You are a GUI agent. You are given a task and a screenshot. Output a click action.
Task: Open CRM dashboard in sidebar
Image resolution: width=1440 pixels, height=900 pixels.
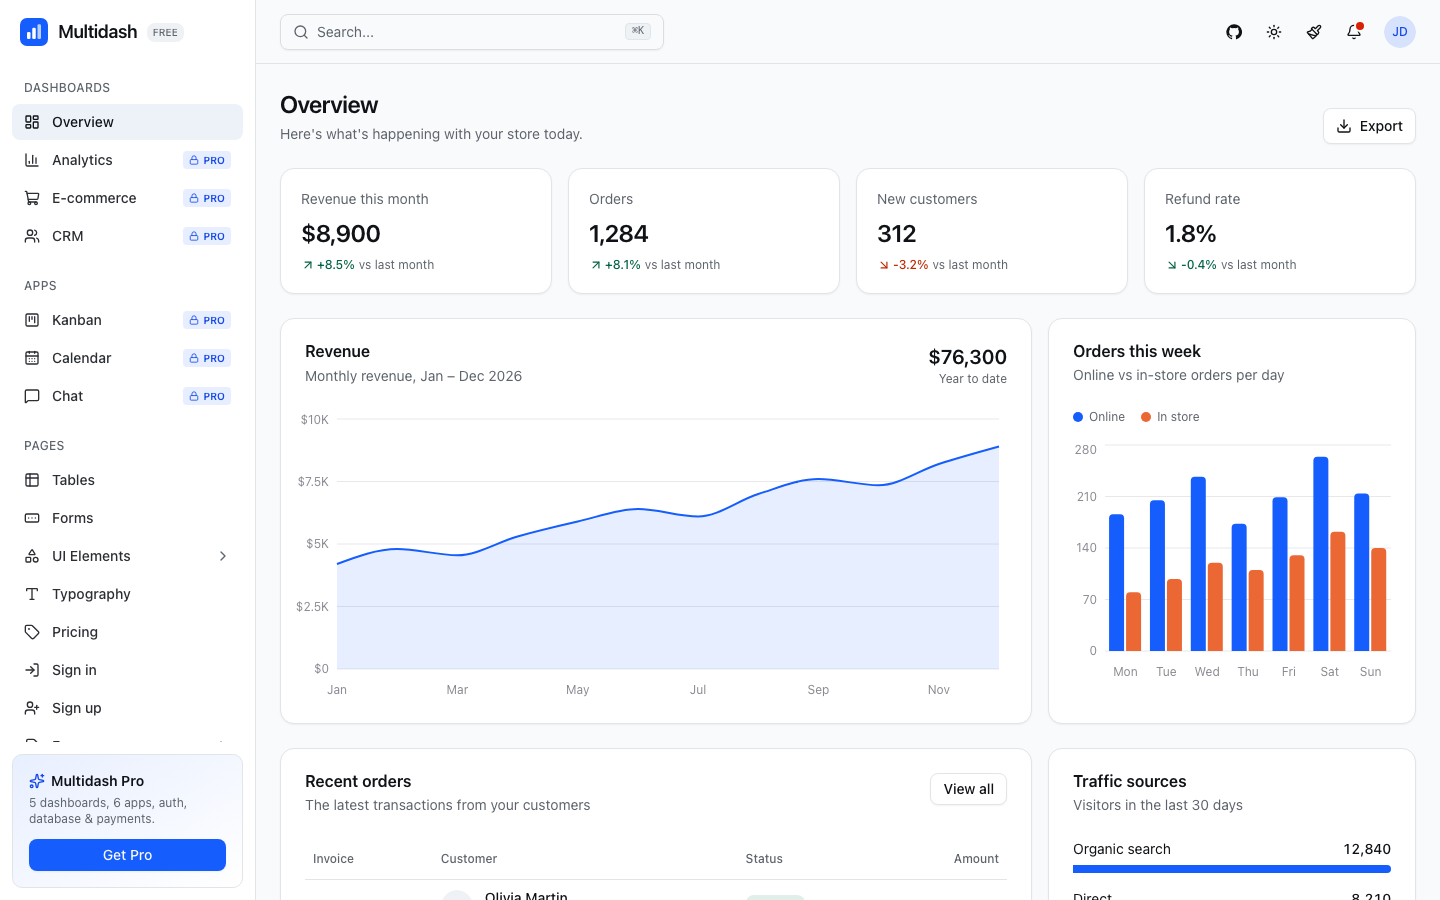pyautogui.click(x=127, y=236)
